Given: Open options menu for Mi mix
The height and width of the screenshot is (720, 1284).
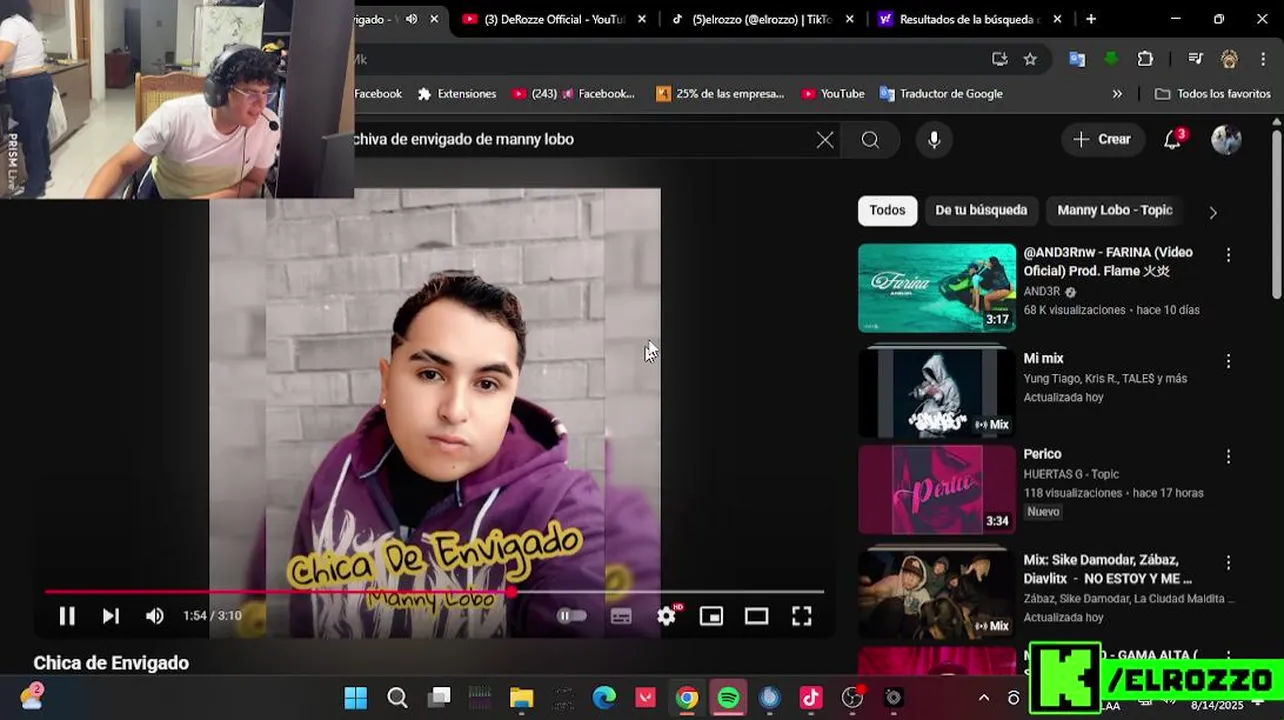Looking at the screenshot, I should coord(1229,361).
